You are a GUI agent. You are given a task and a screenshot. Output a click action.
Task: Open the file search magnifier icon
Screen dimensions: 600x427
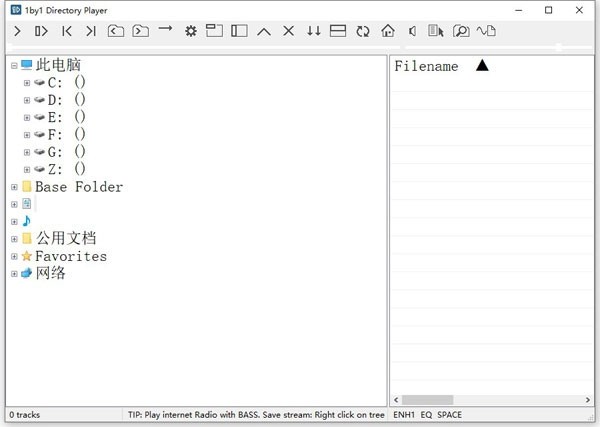point(461,32)
